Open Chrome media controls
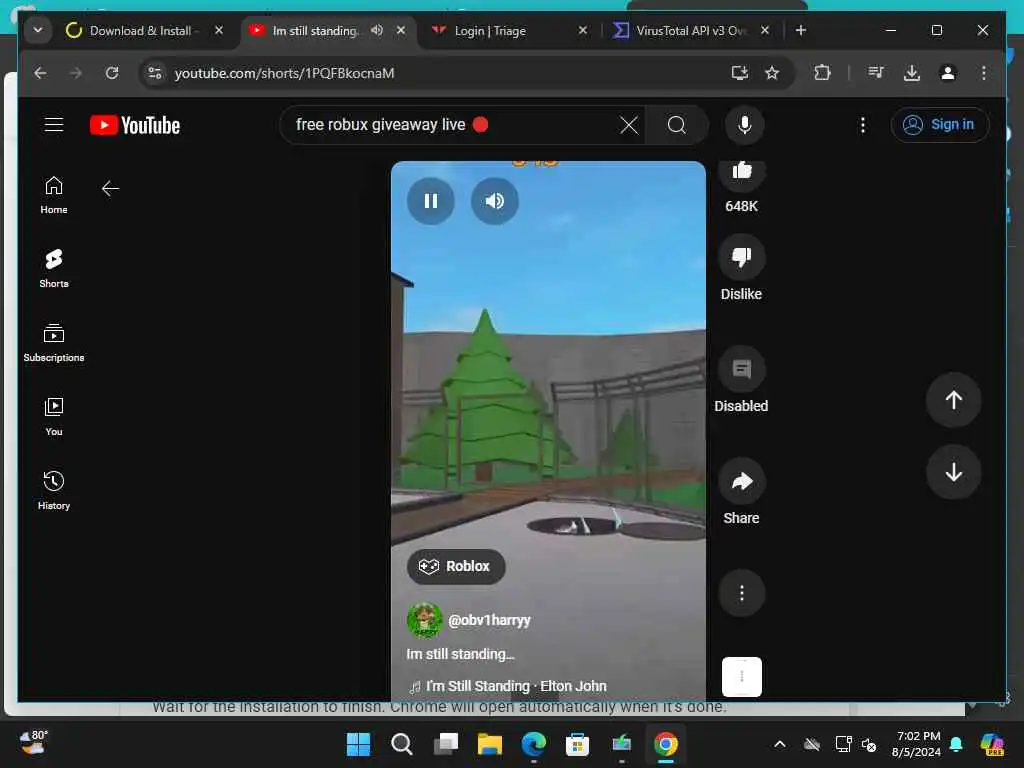This screenshot has height=768, width=1024. click(876, 73)
